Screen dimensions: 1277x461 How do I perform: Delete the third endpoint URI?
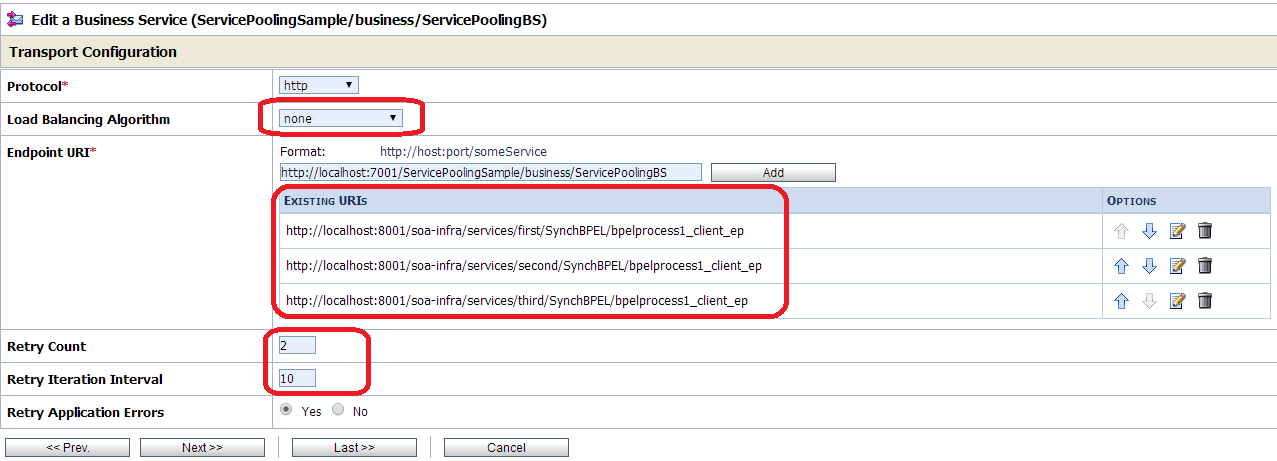(1205, 301)
